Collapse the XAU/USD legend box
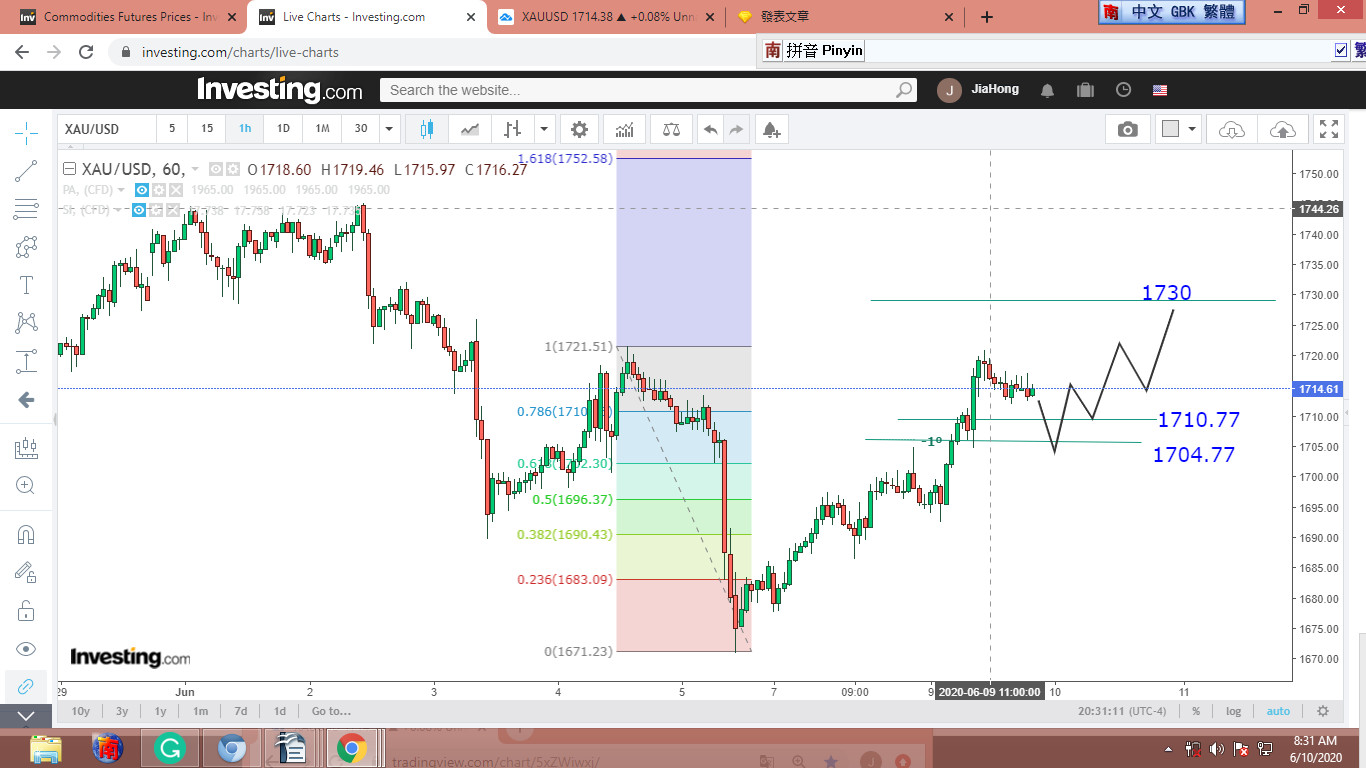This screenshot has width=1366, height=768. 70,169
